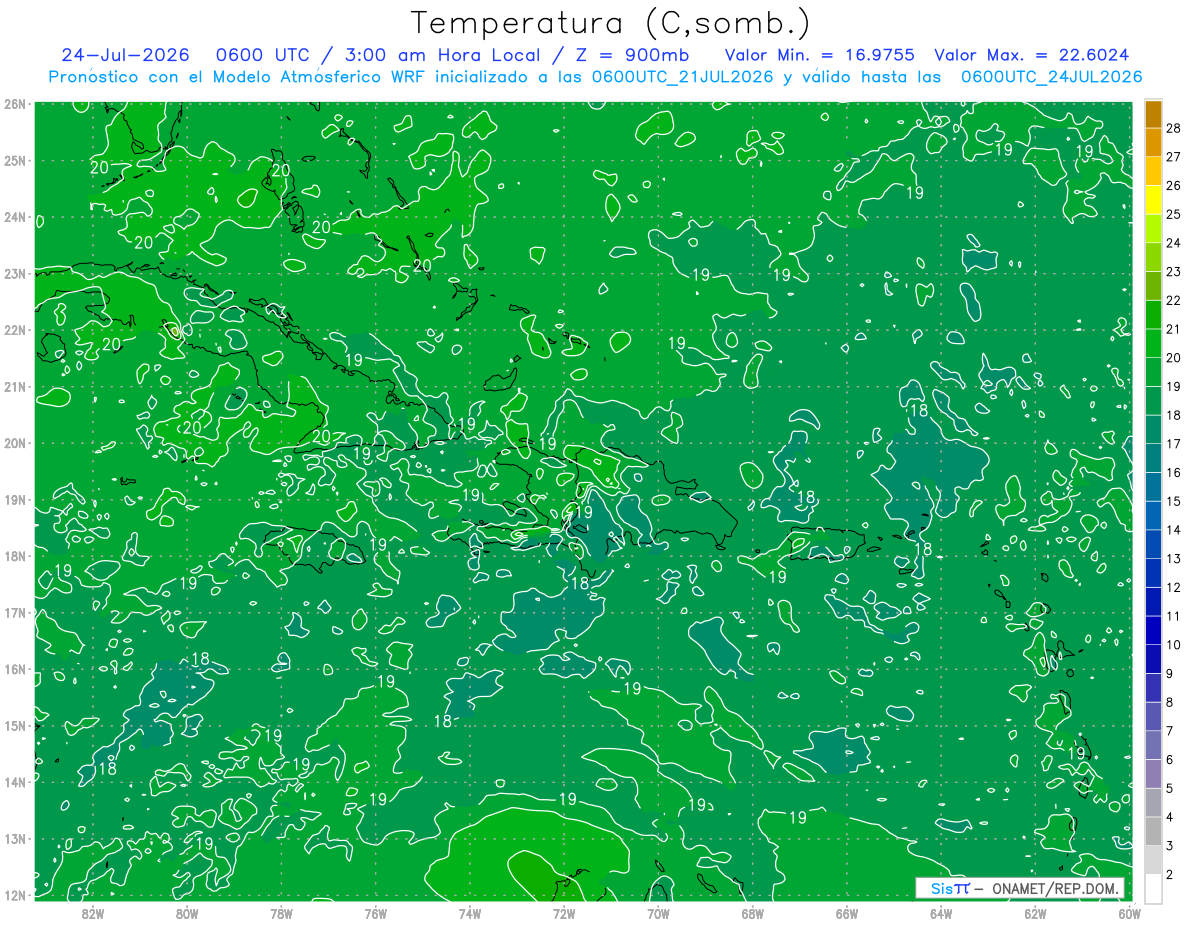This screenshot has height=927, width=1200.
Task: Click the dark orange colorbar swatch above 28
Action: [x=1153, y=113]
